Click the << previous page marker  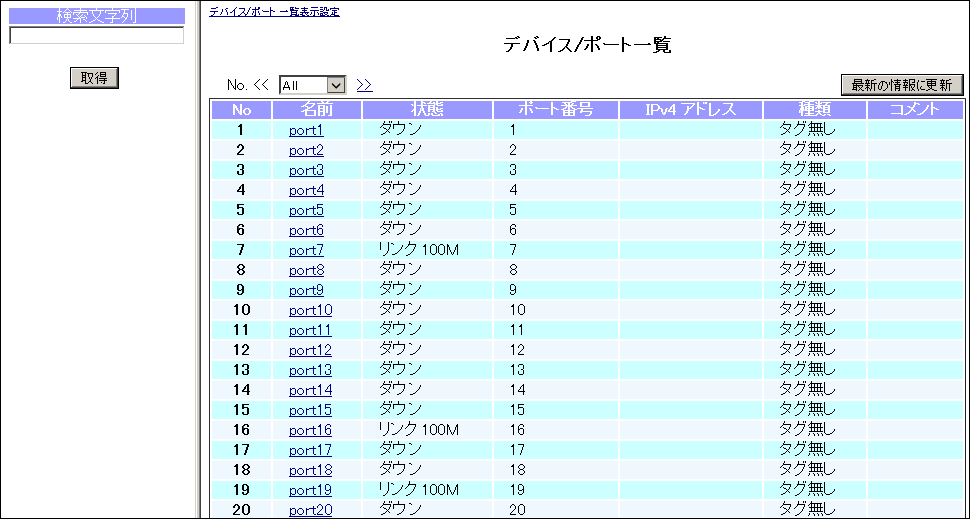tap(262, 85)
